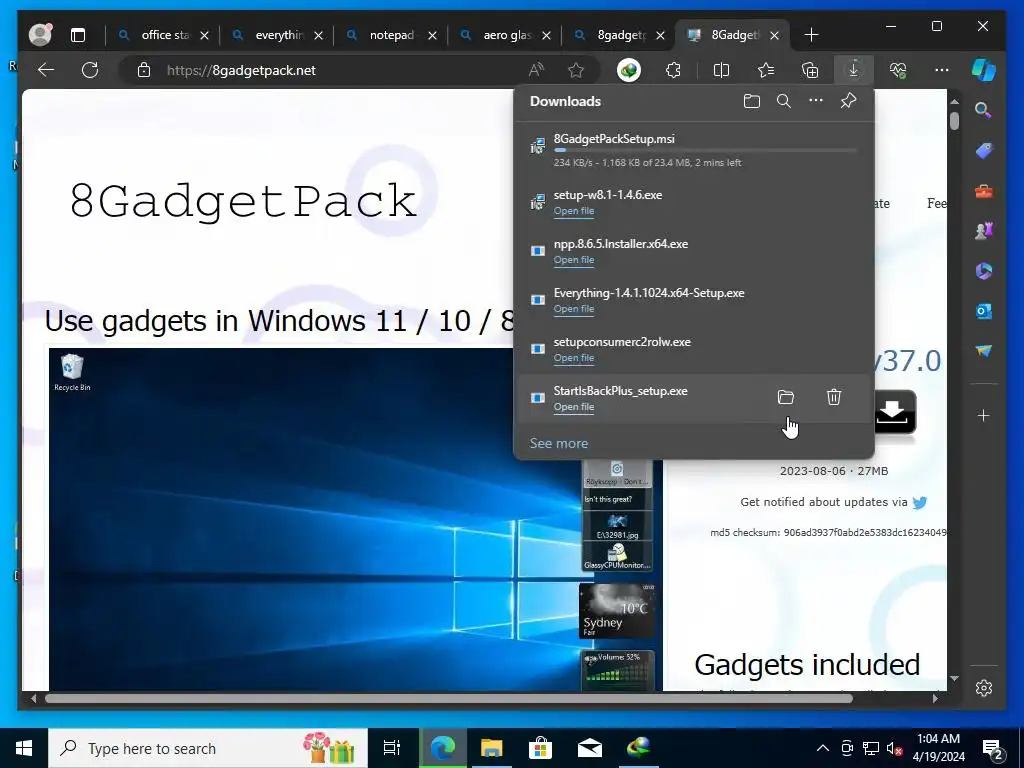
Task: Launch Copilot from the toolbar
Action: (984, 70)
